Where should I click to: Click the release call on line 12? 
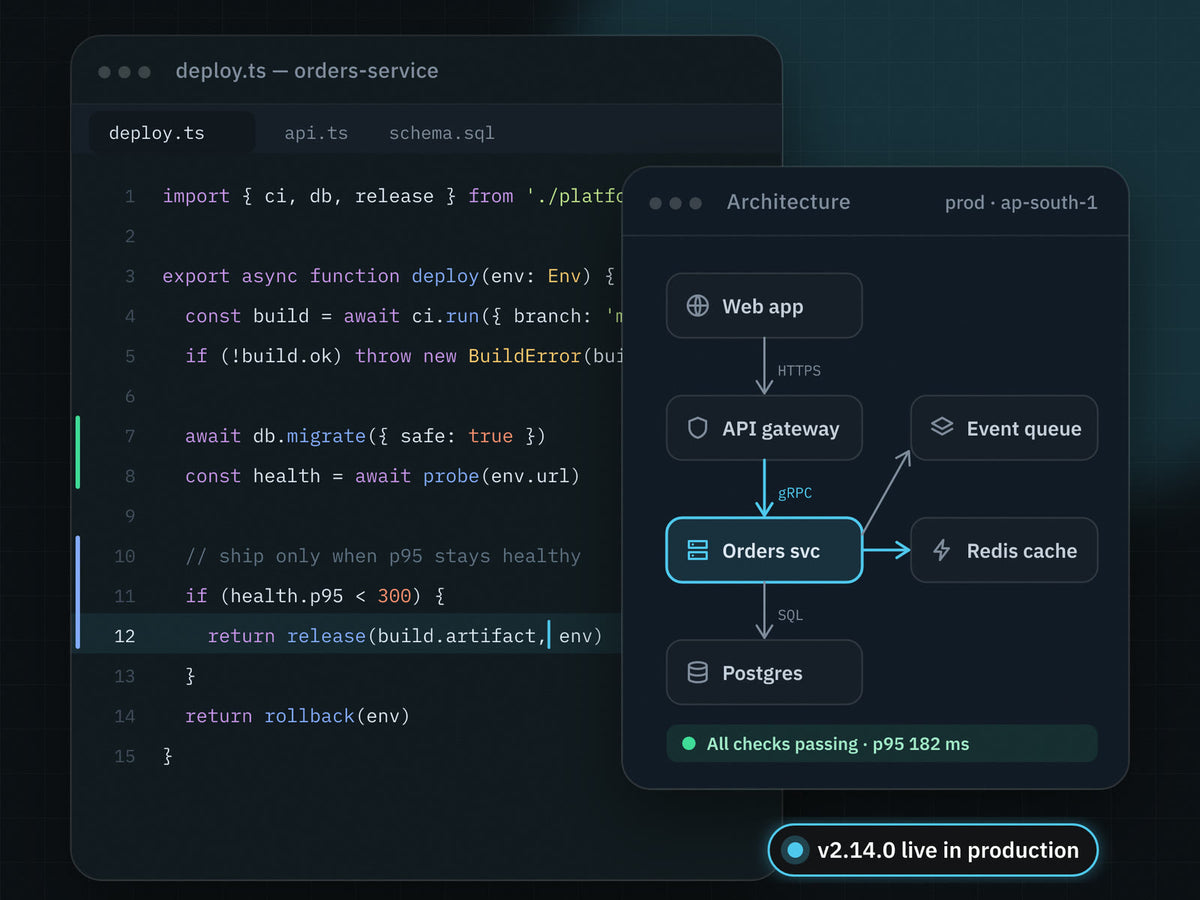pos(326,636)
